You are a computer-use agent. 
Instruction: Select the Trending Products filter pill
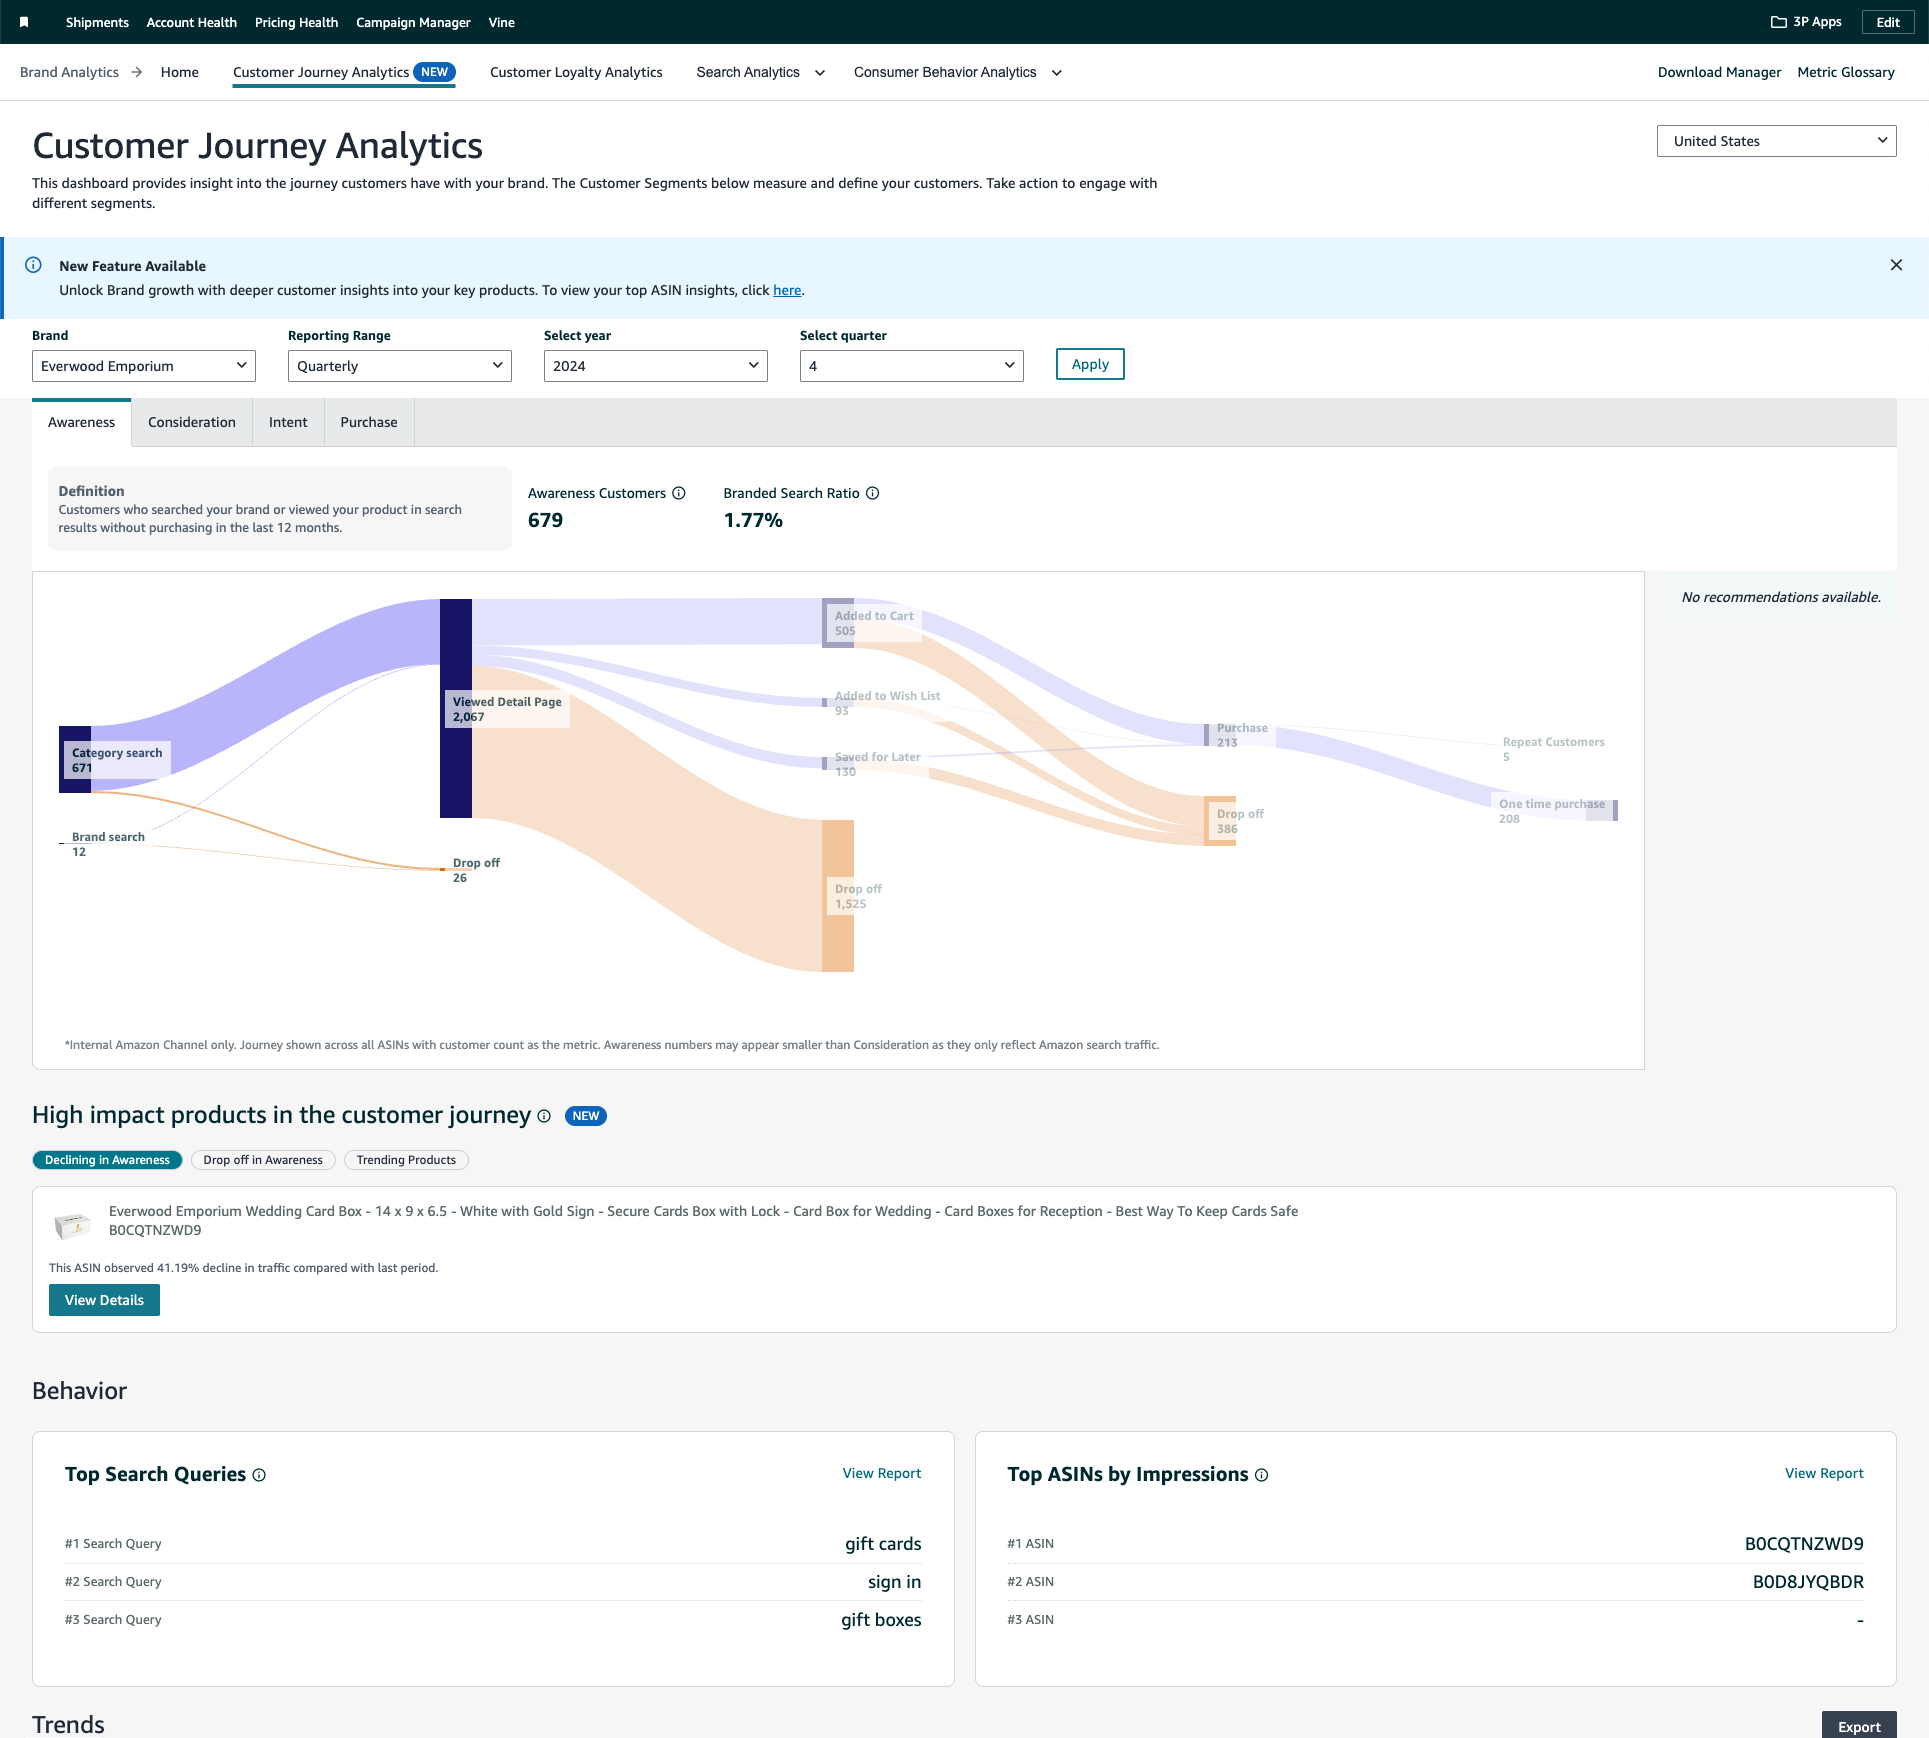[x=406, y=1160]
